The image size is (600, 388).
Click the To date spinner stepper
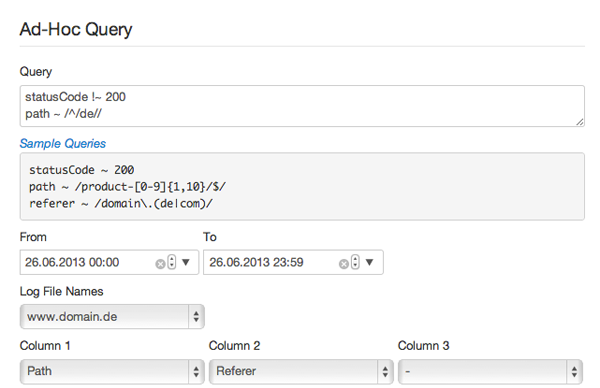pyautogui.click(x=355, y=262)
